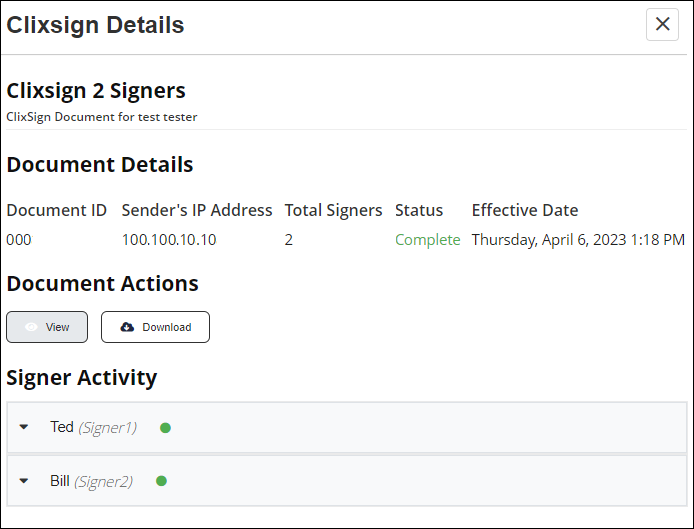Click the cloud download icon

(127, 327)
